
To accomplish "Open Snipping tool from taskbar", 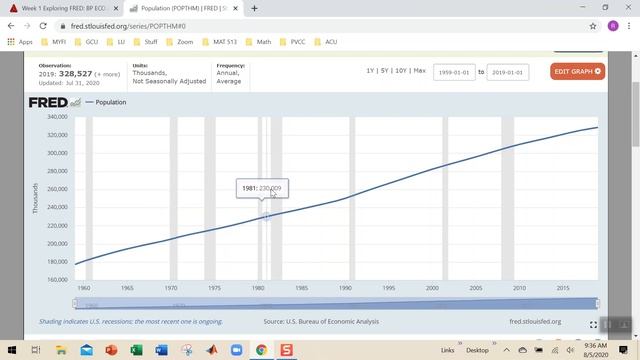I will (187, 350).
